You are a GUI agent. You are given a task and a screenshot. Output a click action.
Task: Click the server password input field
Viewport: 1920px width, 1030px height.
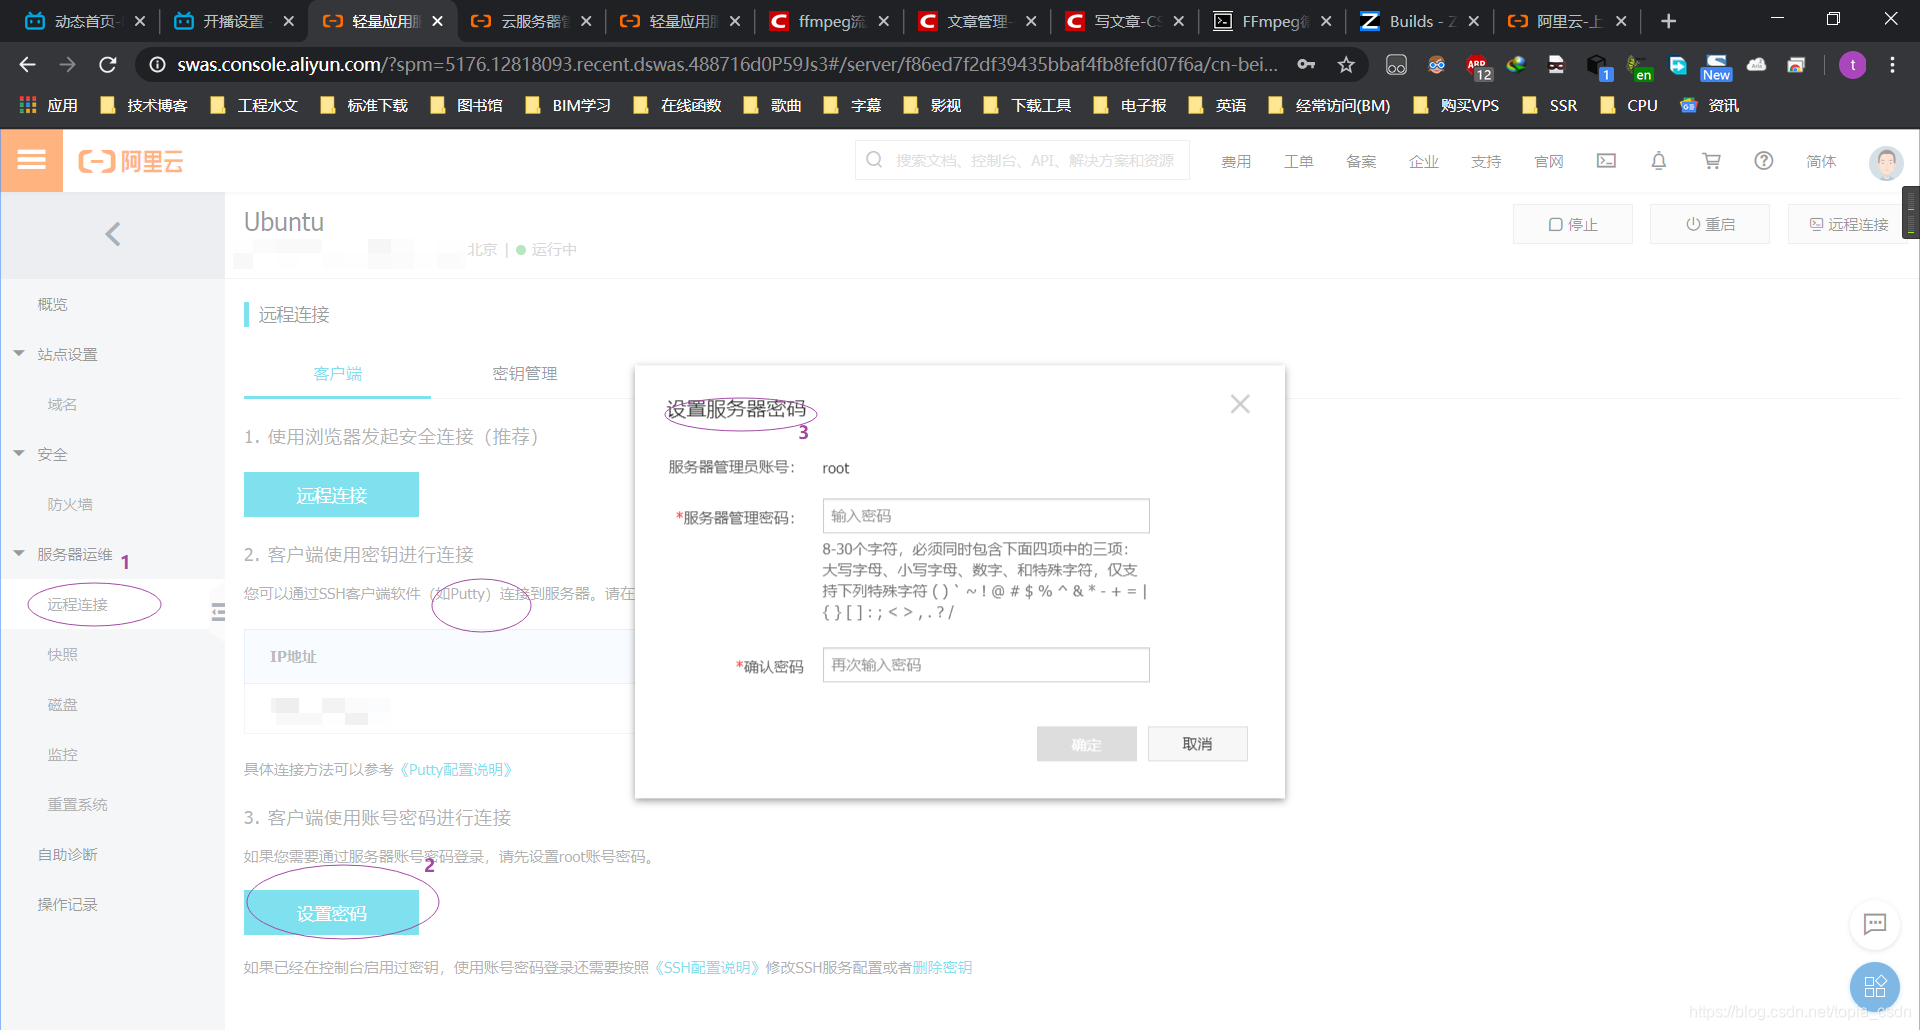[985, 515]
